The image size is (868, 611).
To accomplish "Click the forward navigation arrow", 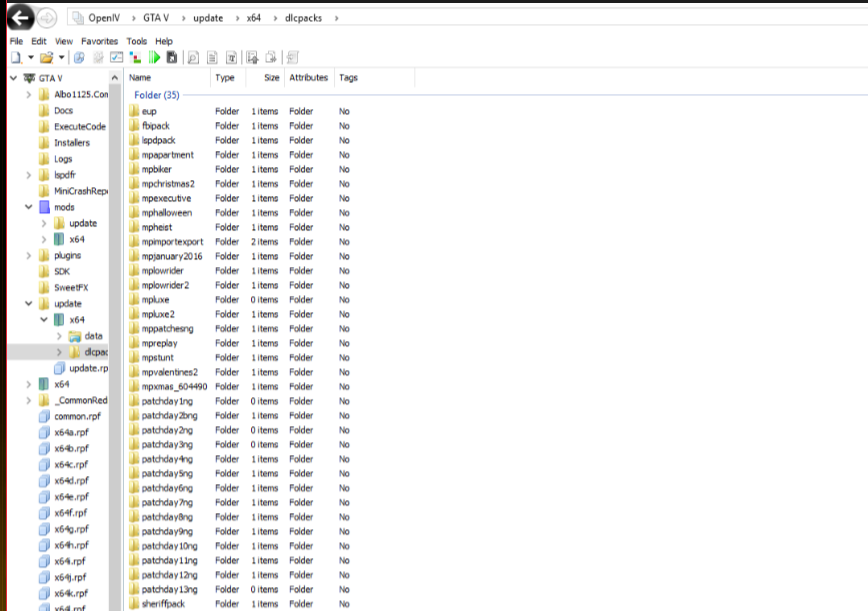I will 47,18.
